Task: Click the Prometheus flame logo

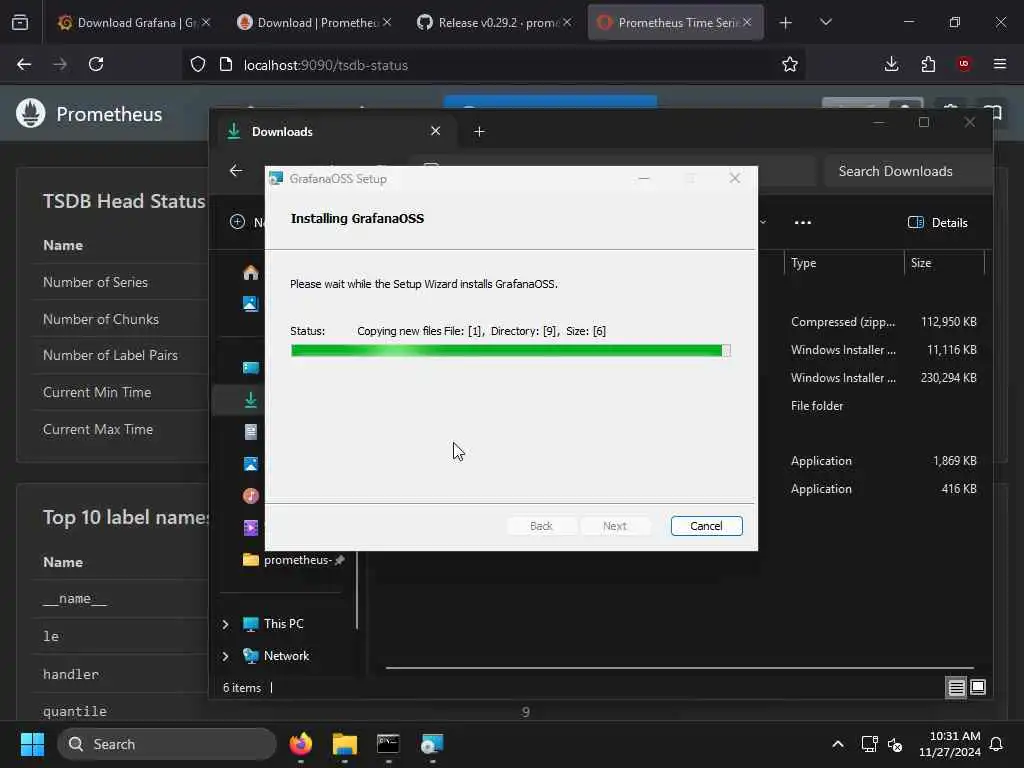Action: (x=31, y=114)
